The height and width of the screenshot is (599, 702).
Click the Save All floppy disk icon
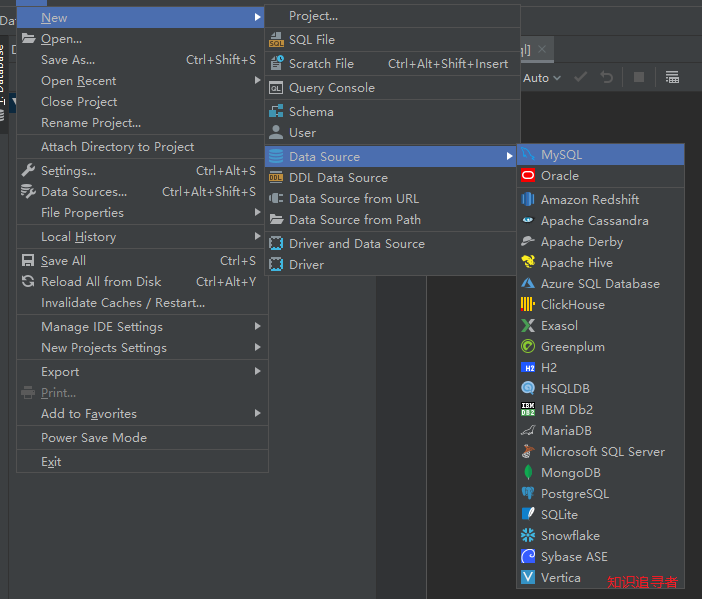point(28,261)
